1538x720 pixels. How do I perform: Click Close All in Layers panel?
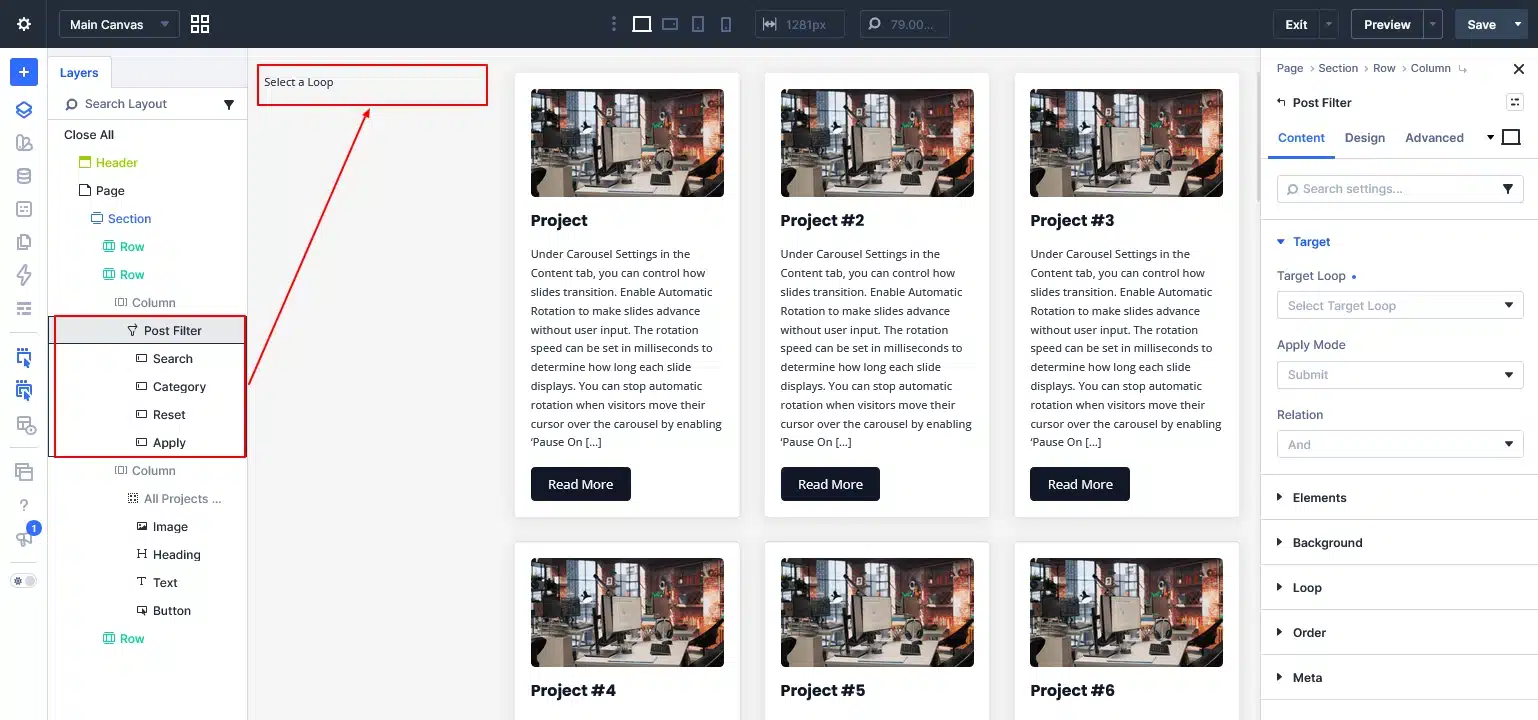(89, 135)
